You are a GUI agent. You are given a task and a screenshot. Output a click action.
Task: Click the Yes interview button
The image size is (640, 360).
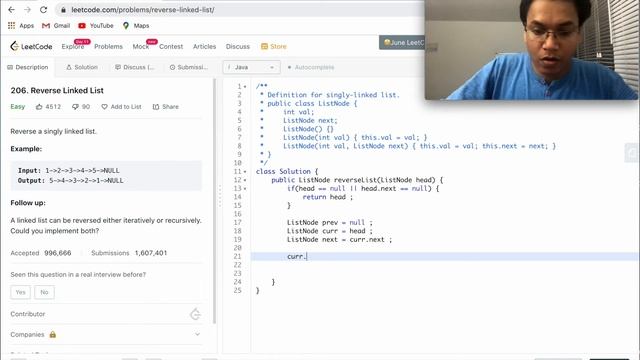[20, 292]
